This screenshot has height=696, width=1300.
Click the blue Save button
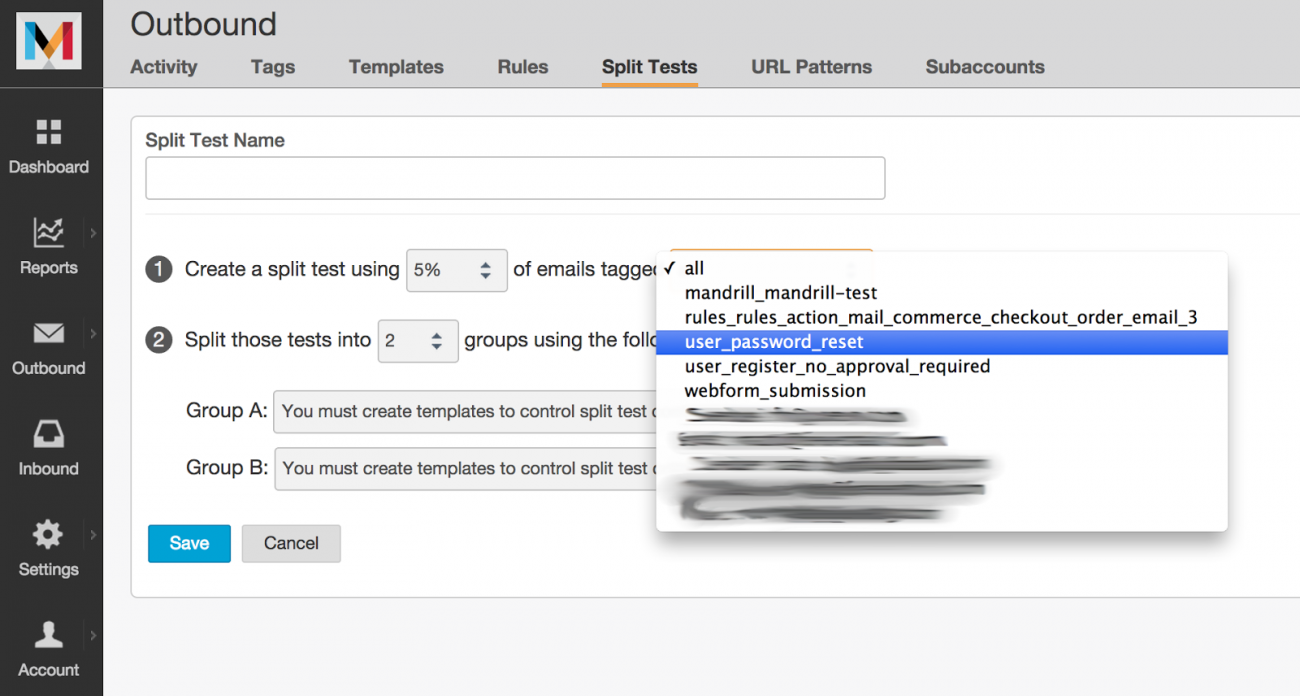coord(189,543)
